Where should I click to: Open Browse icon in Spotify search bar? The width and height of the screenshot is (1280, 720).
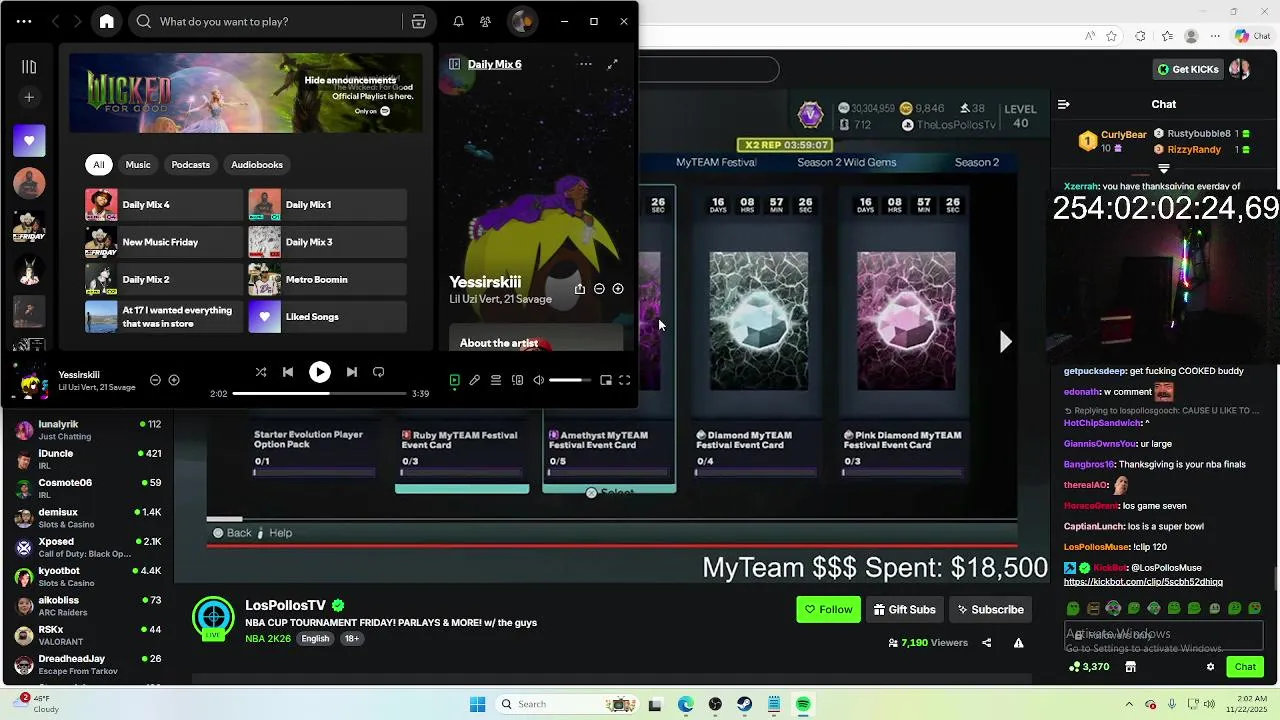point(418,22)
